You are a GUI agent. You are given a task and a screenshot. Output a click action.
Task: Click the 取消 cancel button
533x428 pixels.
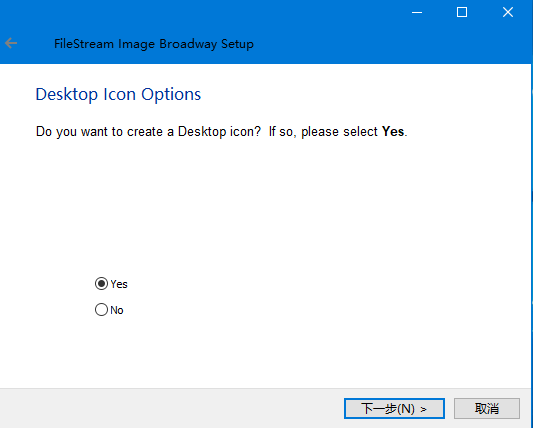486,408
